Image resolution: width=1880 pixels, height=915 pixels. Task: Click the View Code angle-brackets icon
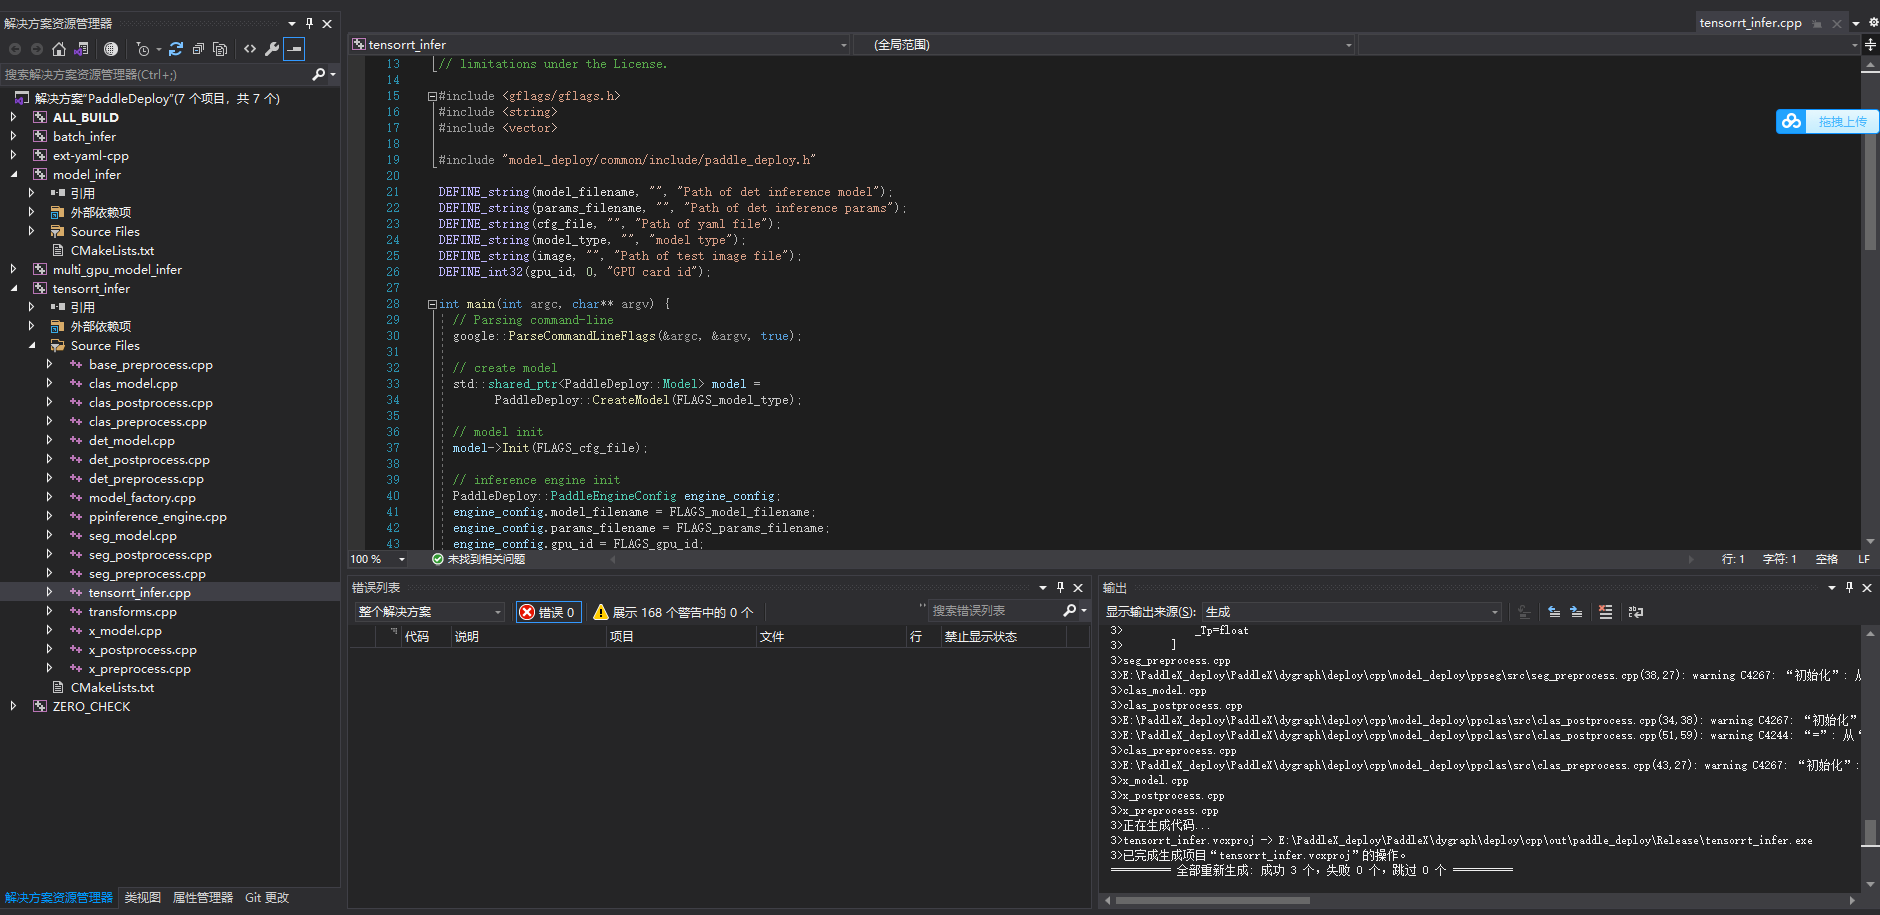250,49
